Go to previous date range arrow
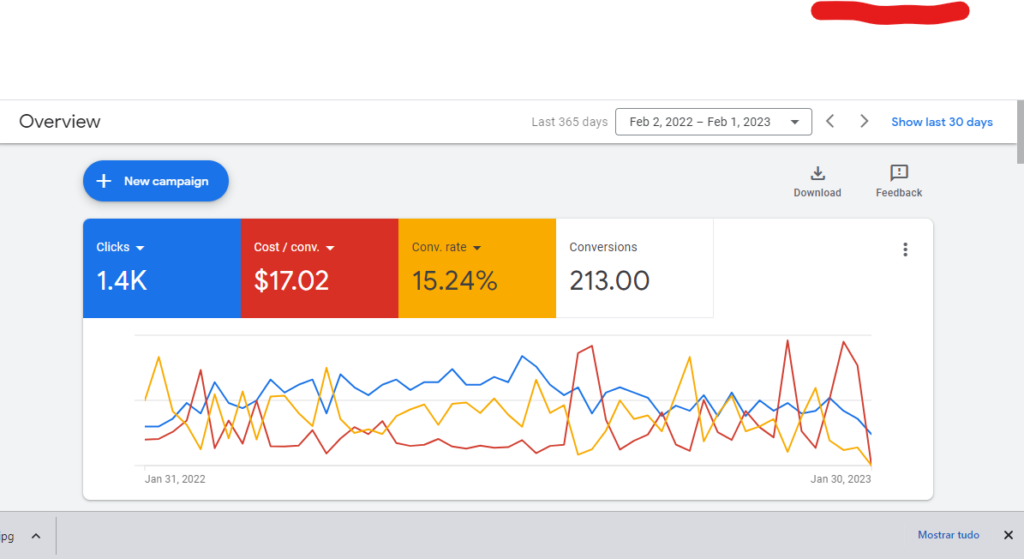1024x559 pixels. point(830,122)
